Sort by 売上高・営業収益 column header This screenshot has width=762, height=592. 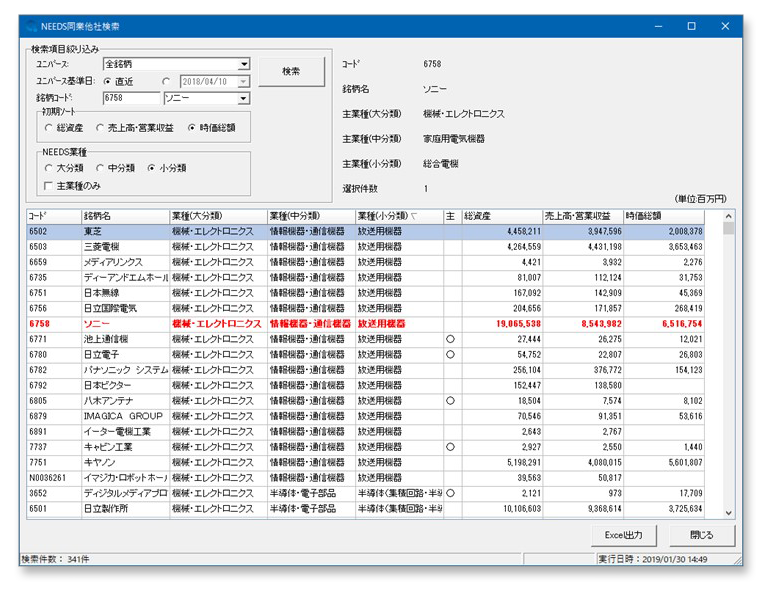[x=583, y=216]
